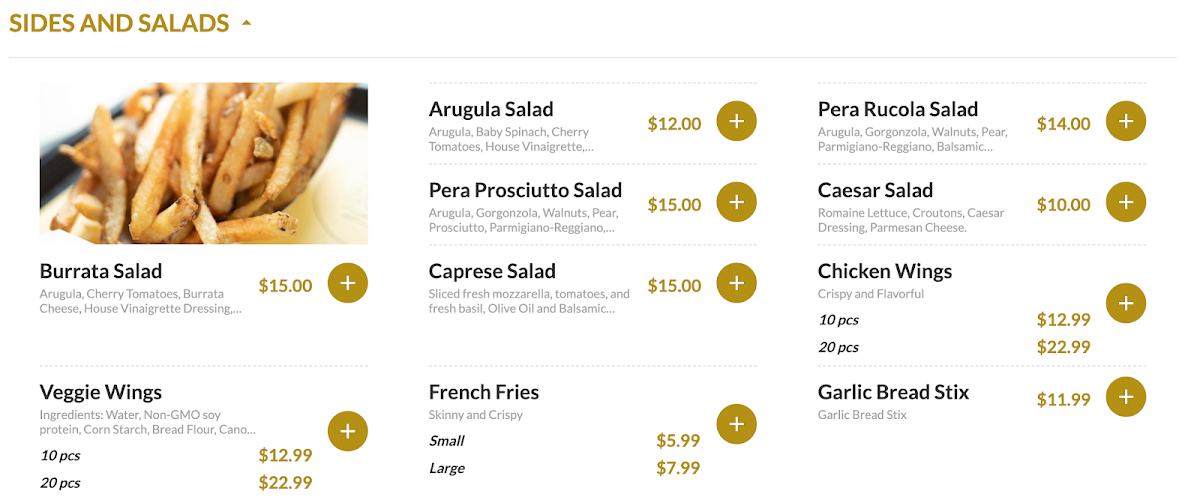
Task: Select 10 pcs option for Veggie Wings
Action: coord(60,456)
